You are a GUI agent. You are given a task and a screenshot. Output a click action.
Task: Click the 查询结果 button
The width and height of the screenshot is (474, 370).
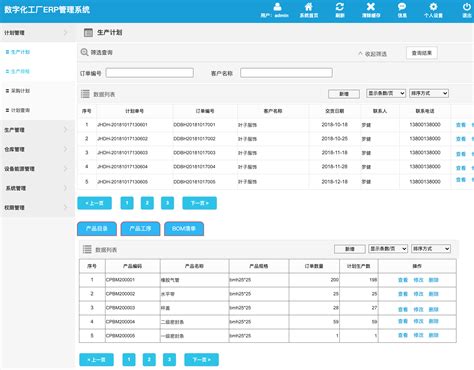tap(422, 53)
